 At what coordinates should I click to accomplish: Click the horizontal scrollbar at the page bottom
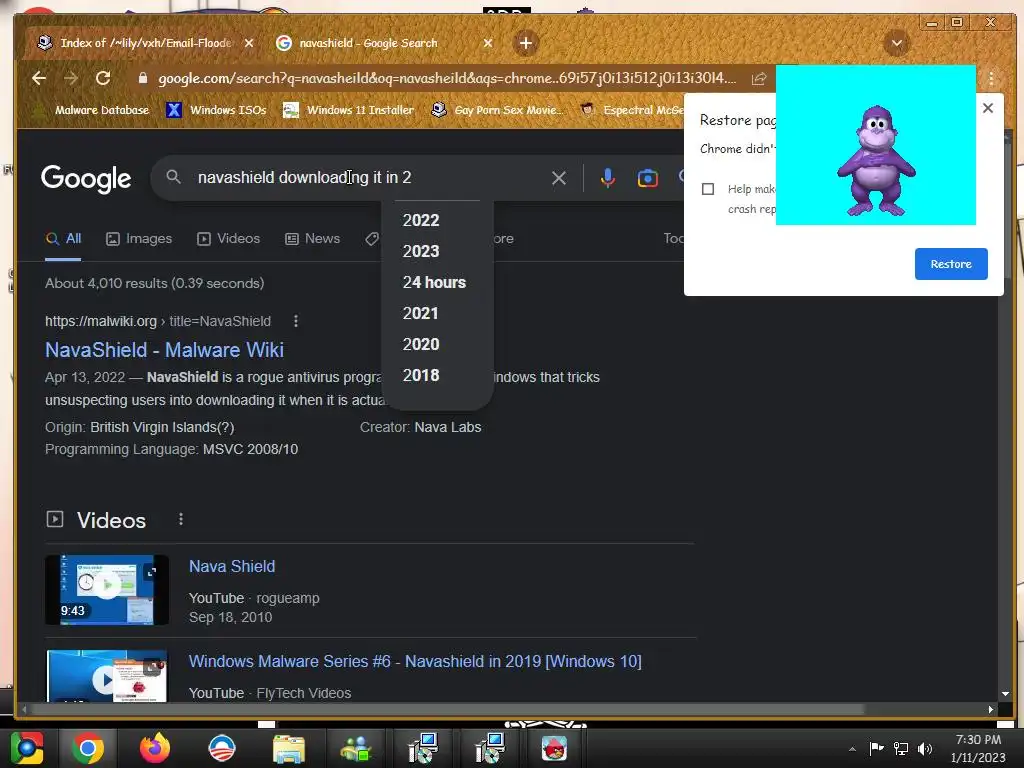coord(447,709)
